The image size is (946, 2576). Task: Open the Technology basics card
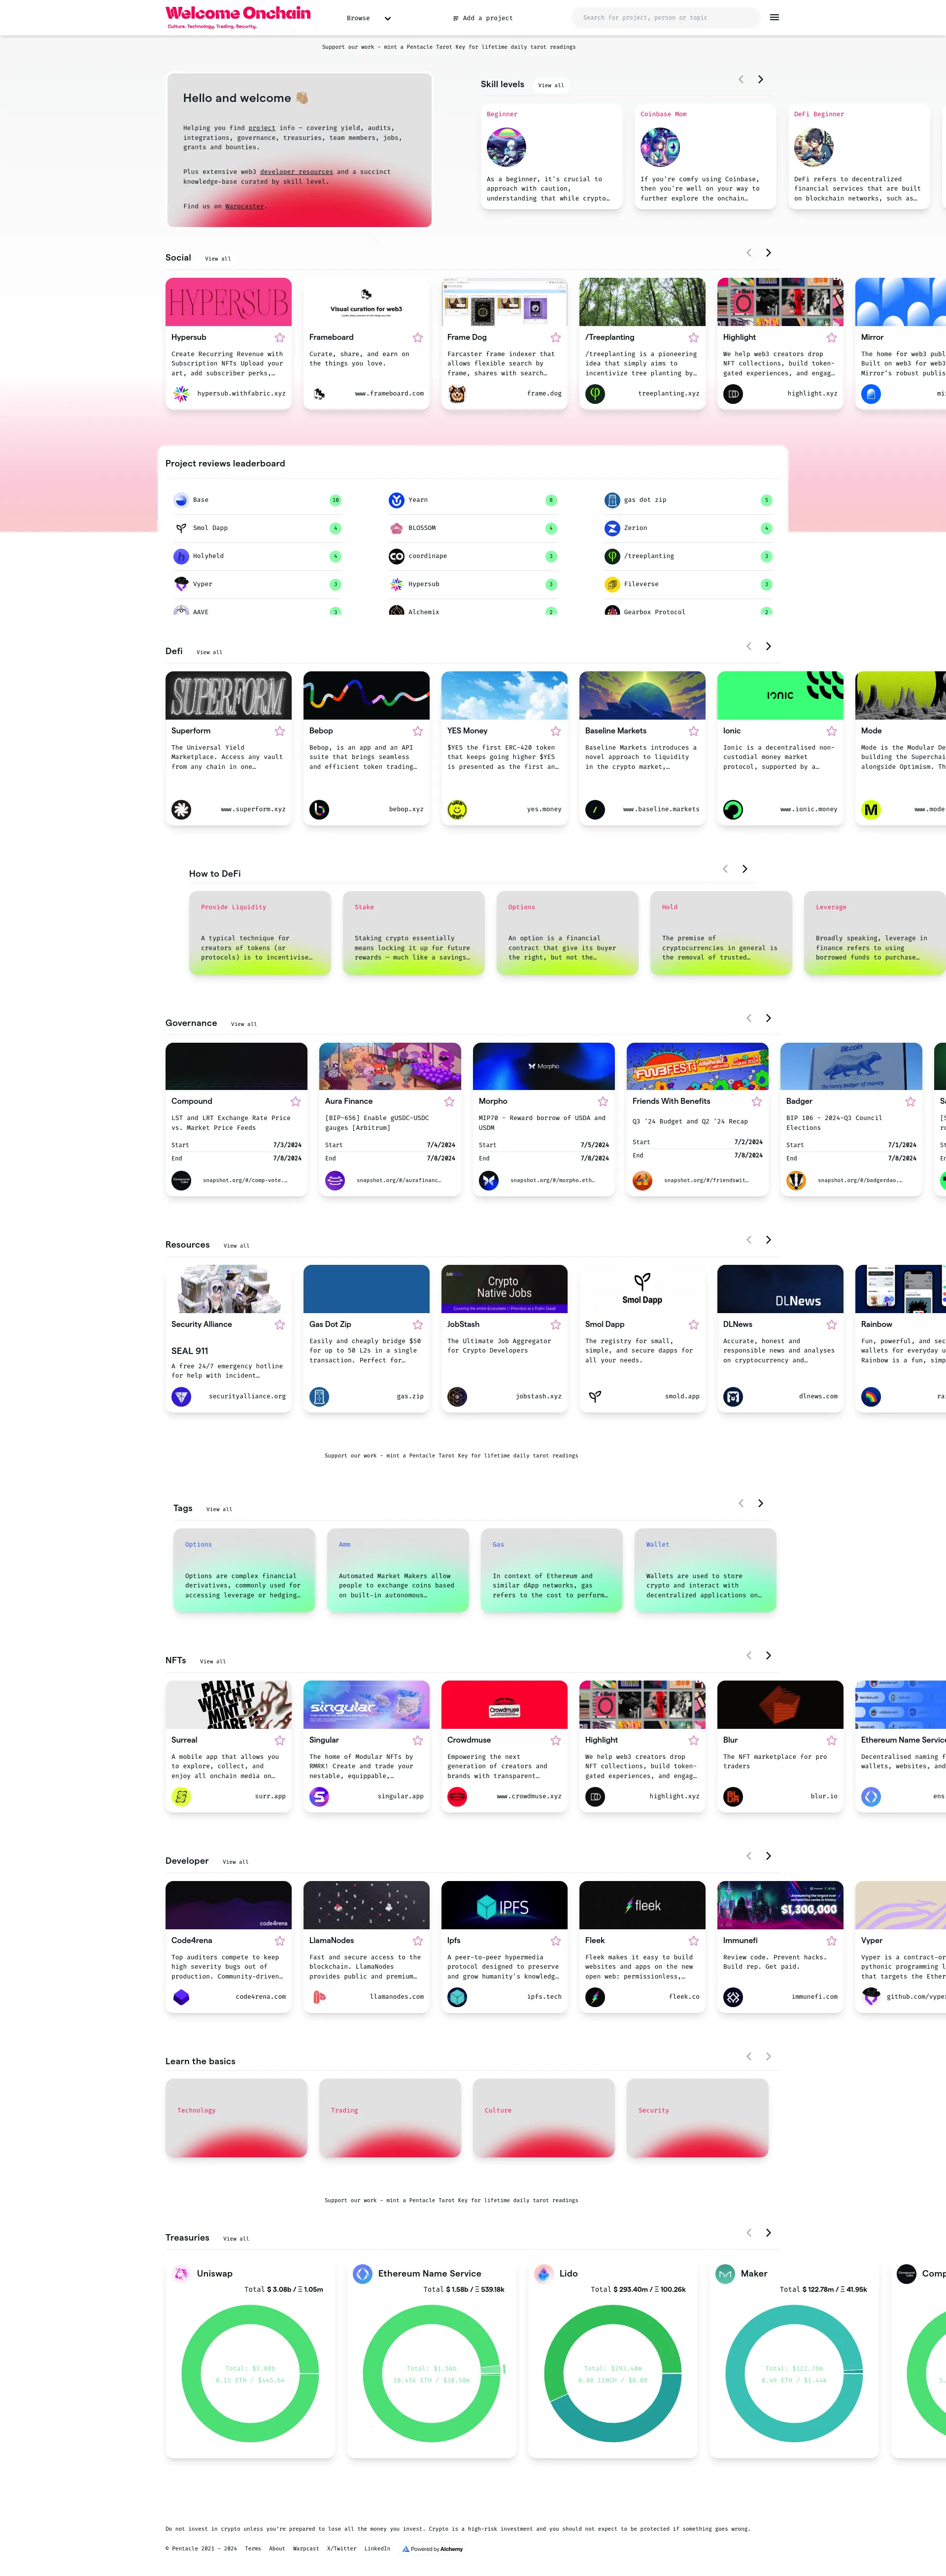point(236,2118)
